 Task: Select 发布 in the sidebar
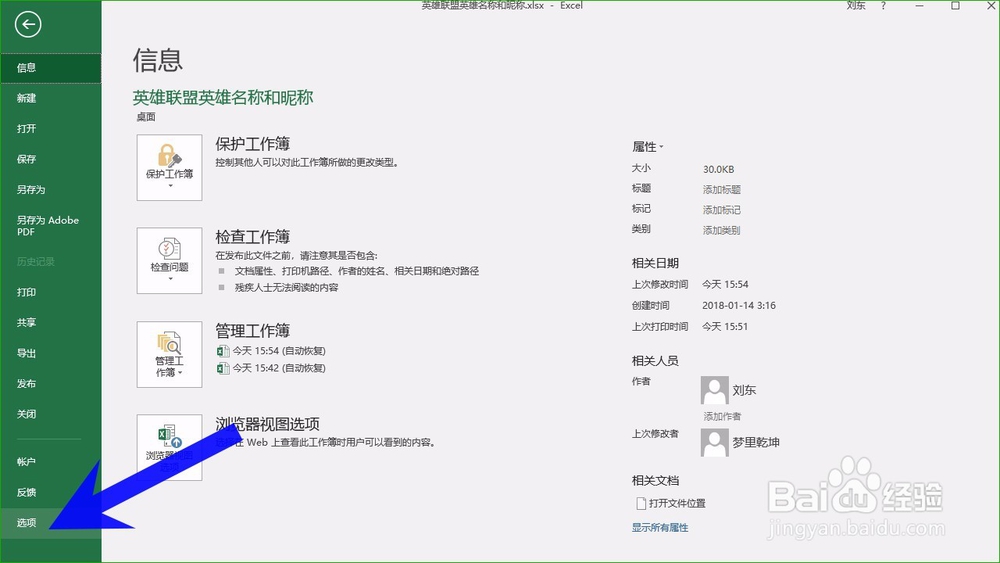coord(50,384)
